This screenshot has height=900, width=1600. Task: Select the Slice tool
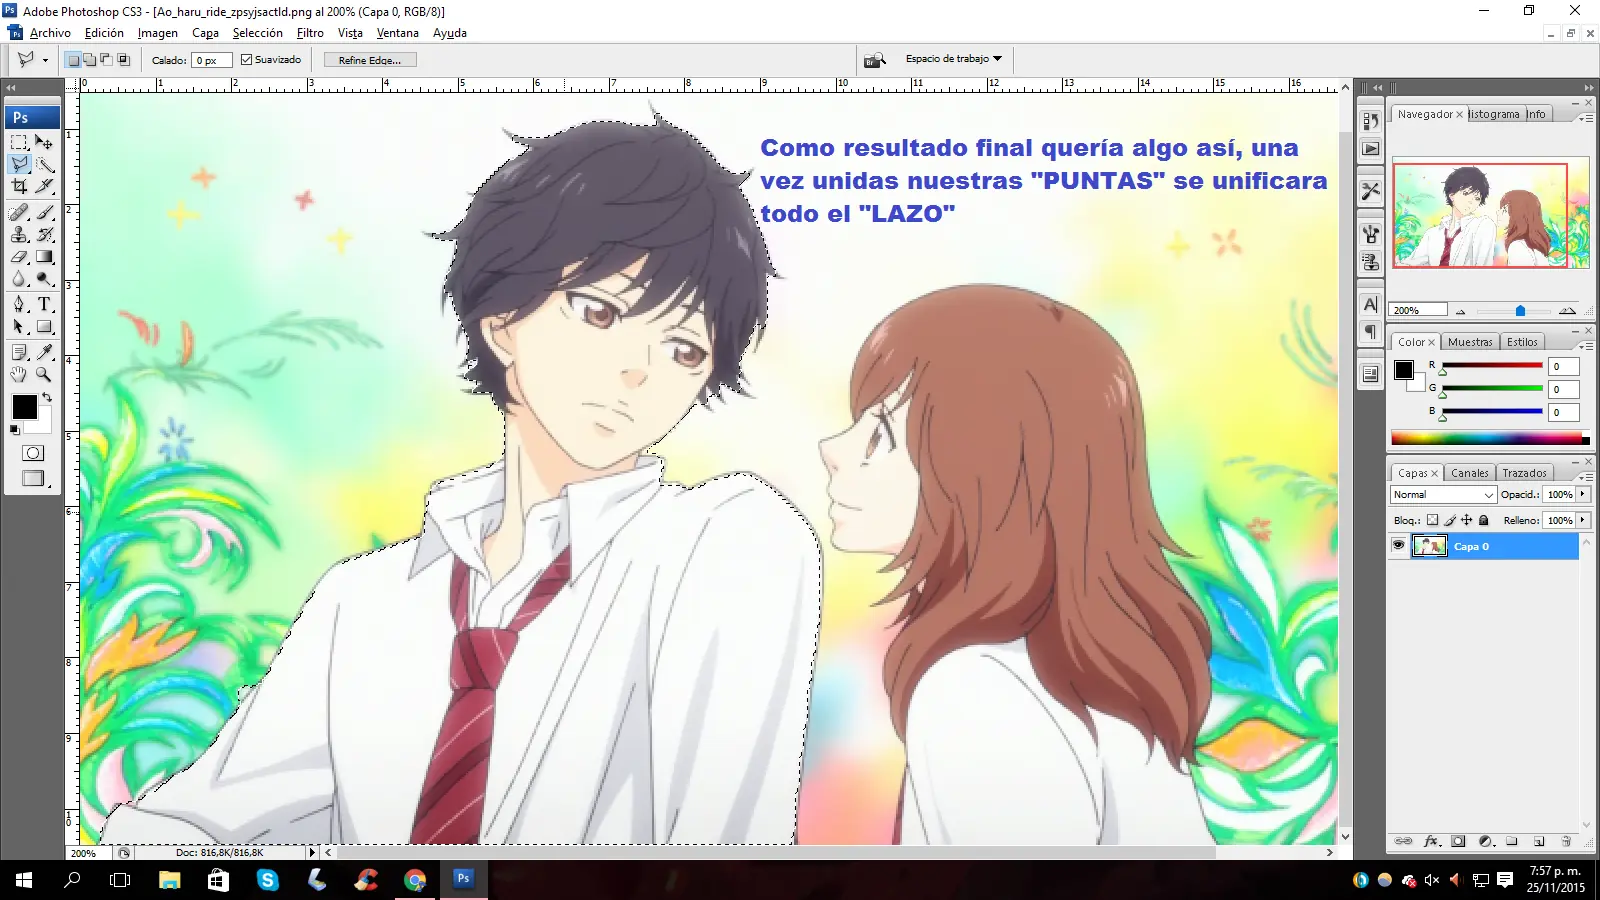[44, 186]
